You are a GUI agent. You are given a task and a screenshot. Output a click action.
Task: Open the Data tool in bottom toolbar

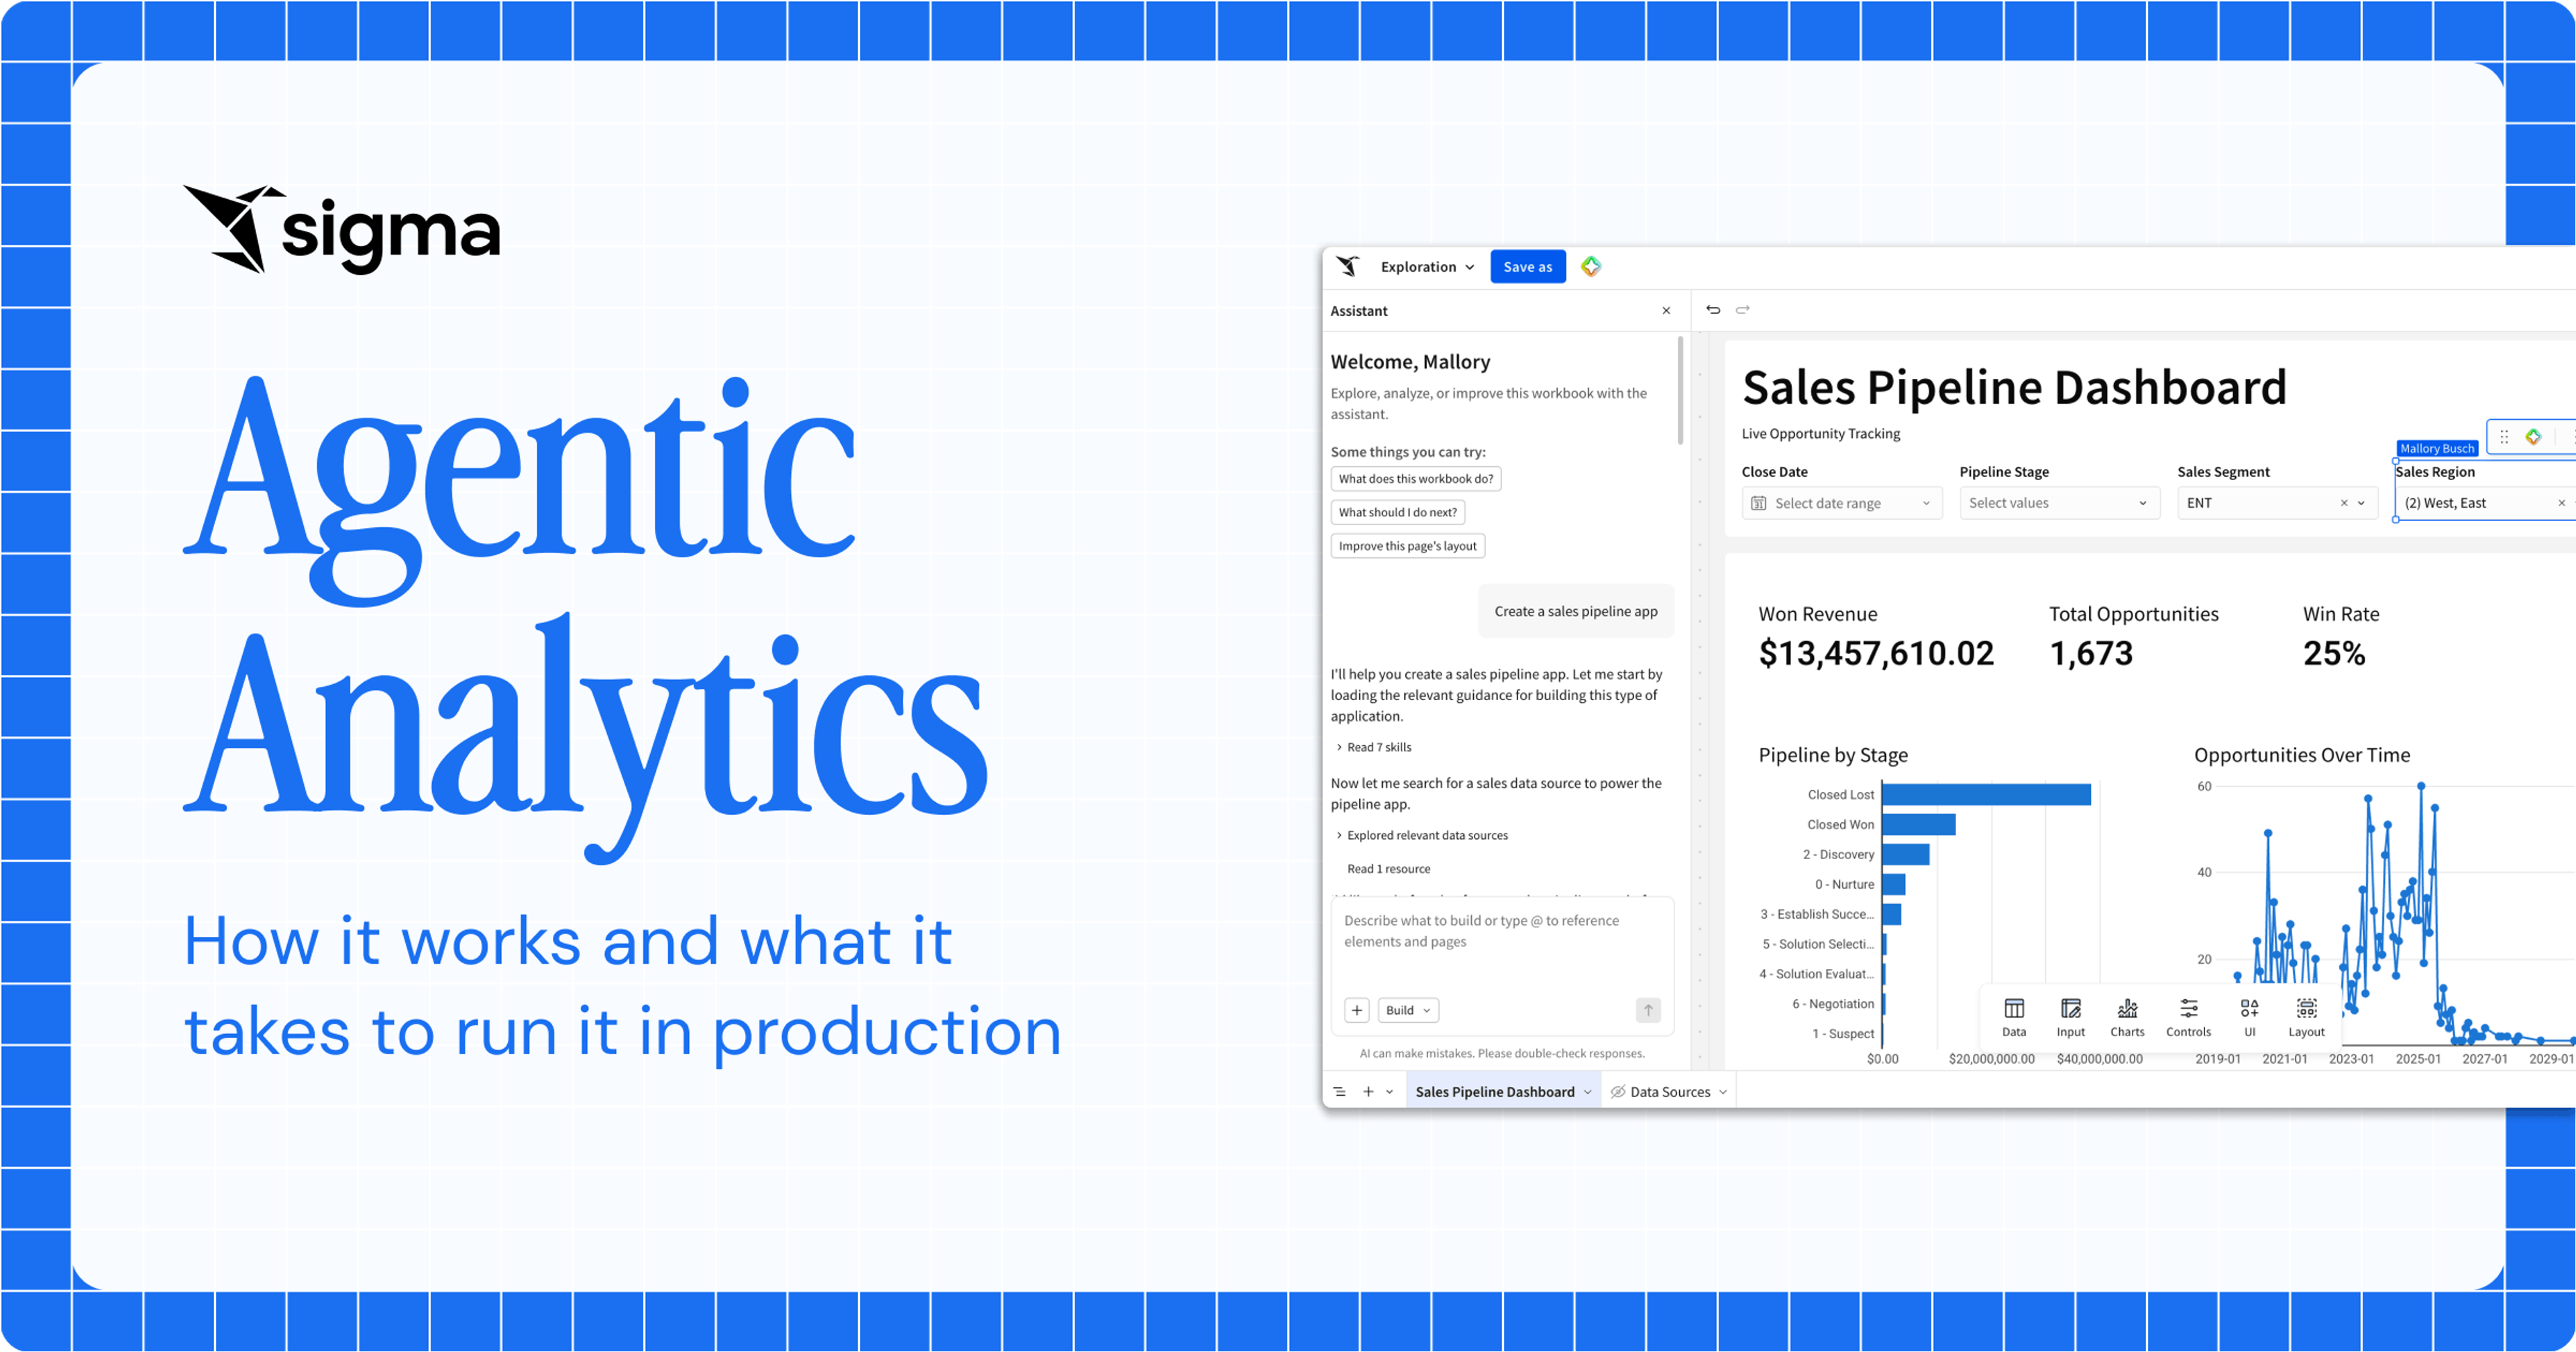(2014, 1017)
